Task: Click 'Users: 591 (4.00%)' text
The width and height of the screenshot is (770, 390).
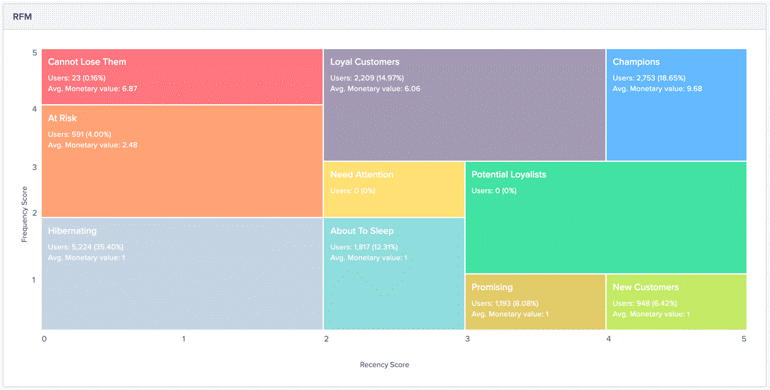Action: [80, 134]
